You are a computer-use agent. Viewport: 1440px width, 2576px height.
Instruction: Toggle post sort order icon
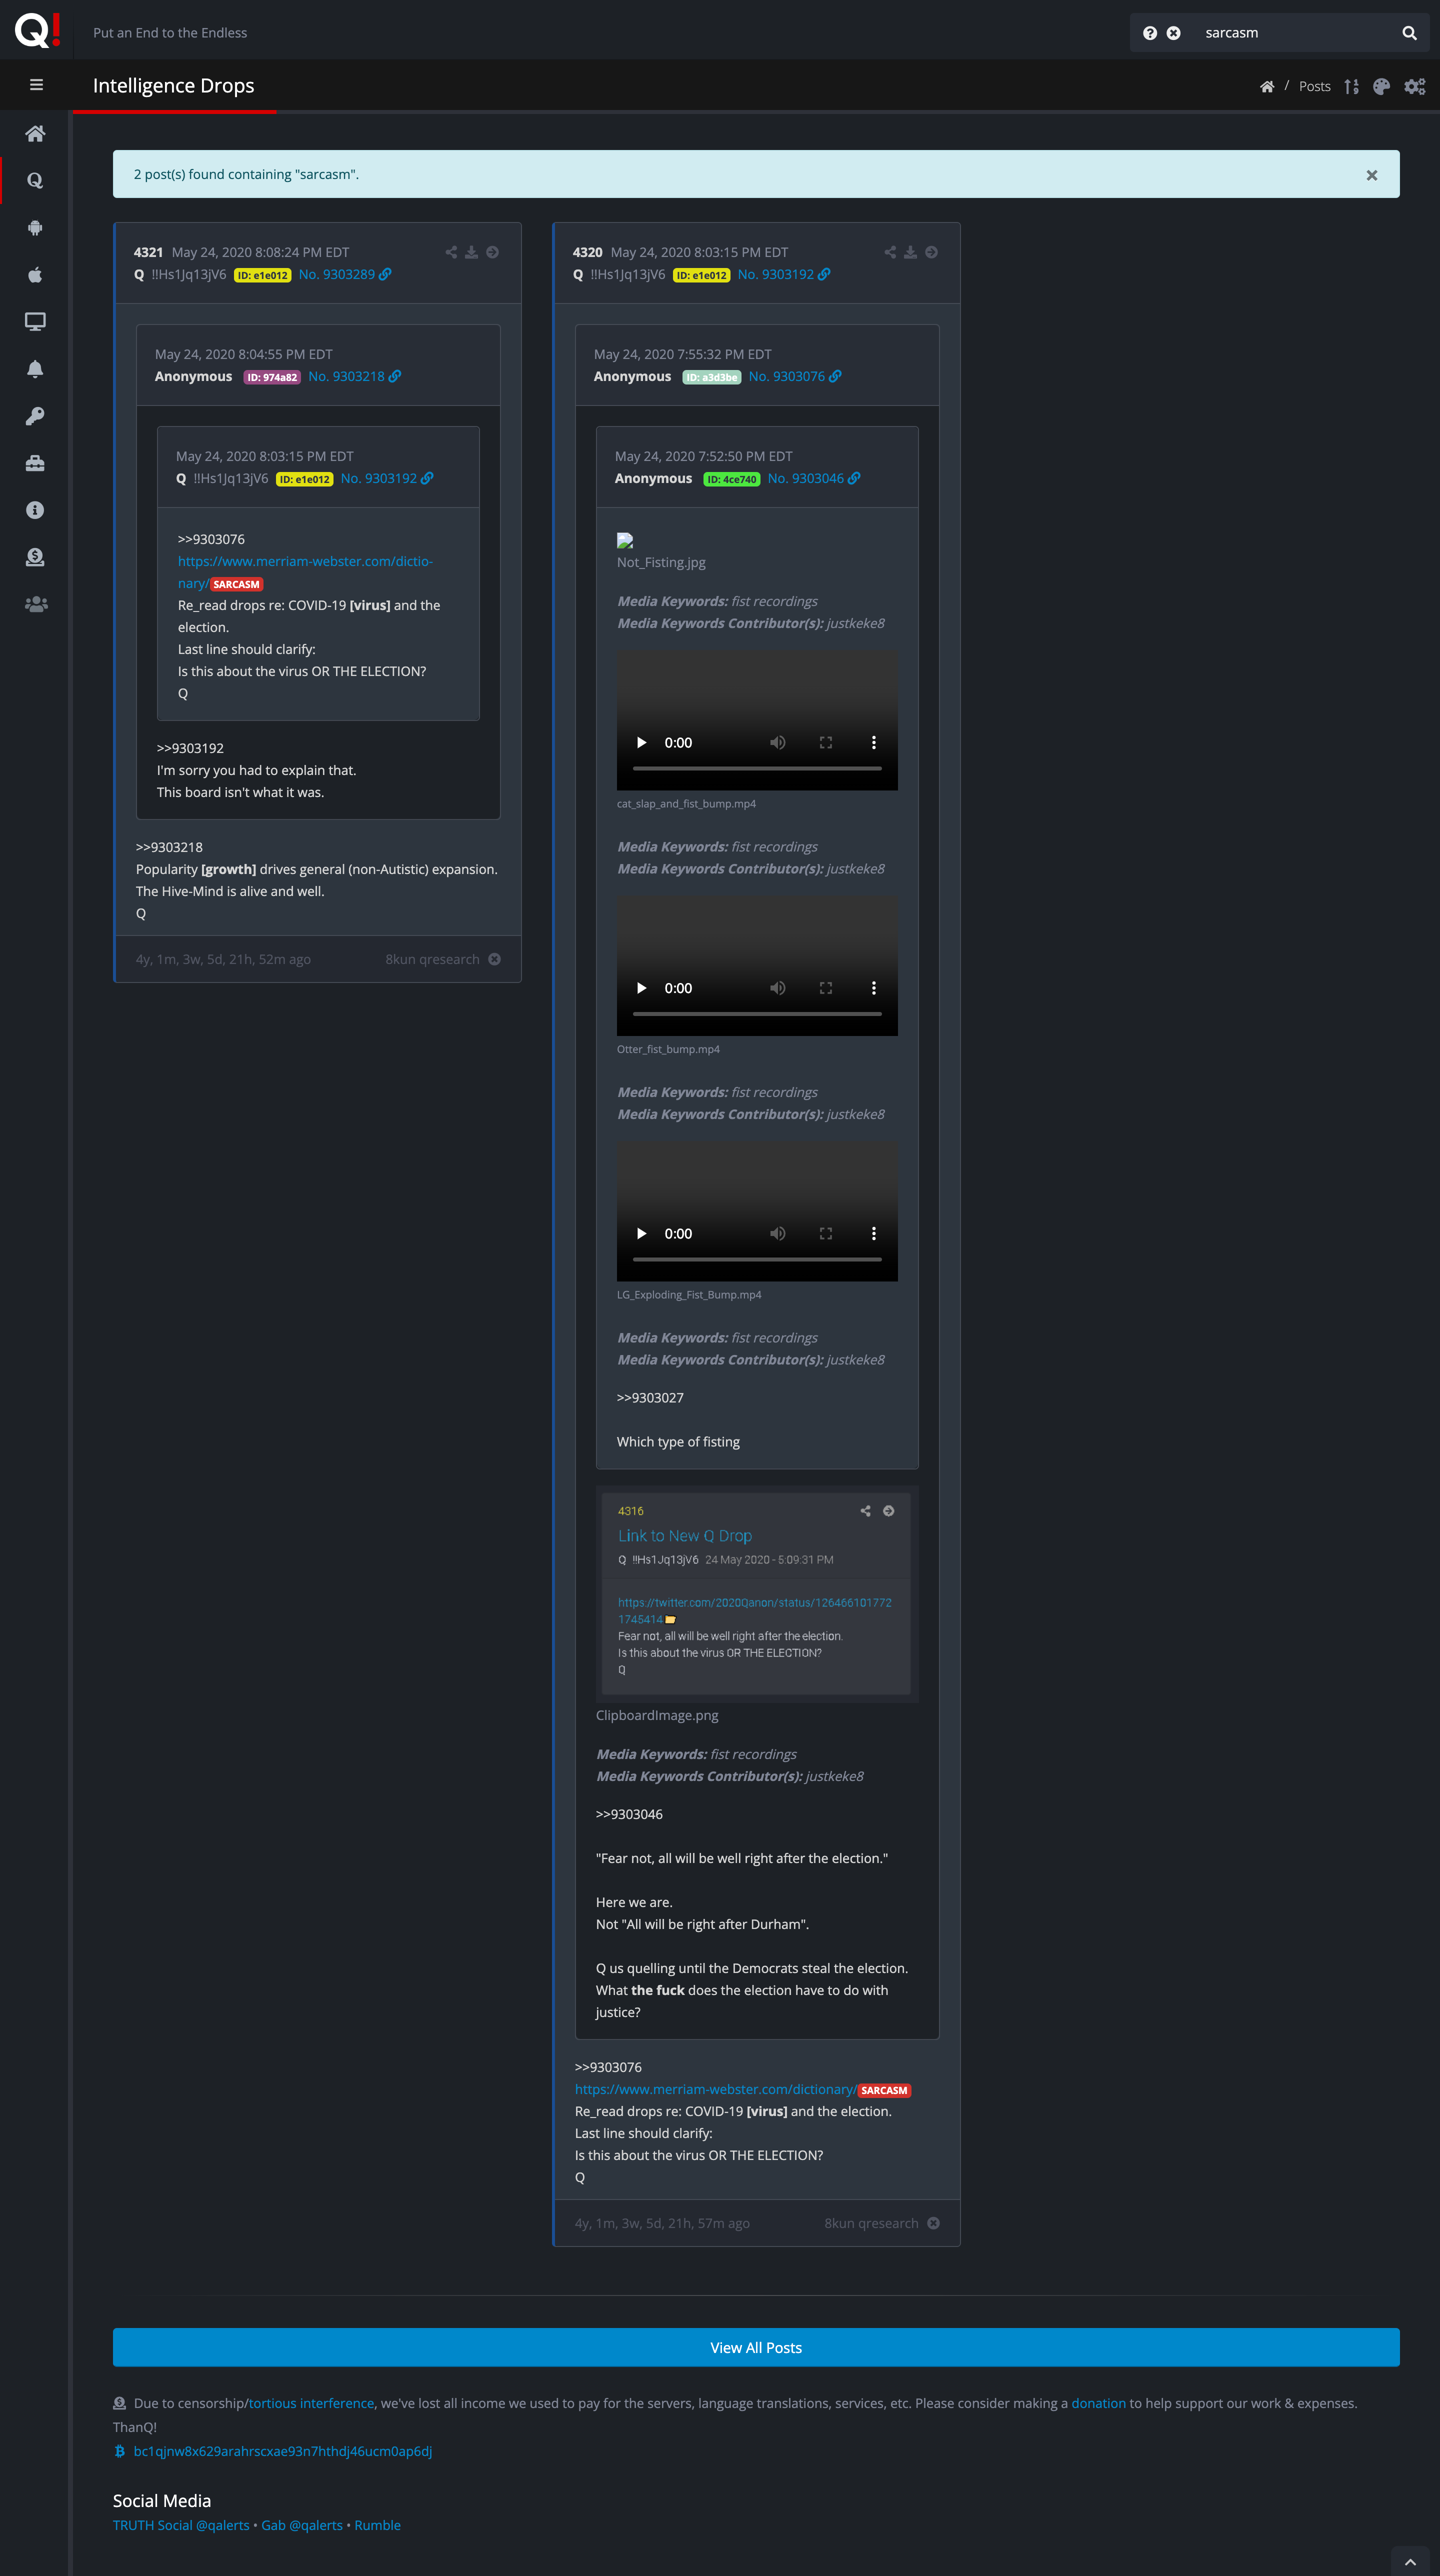[x=1352, y=87]
